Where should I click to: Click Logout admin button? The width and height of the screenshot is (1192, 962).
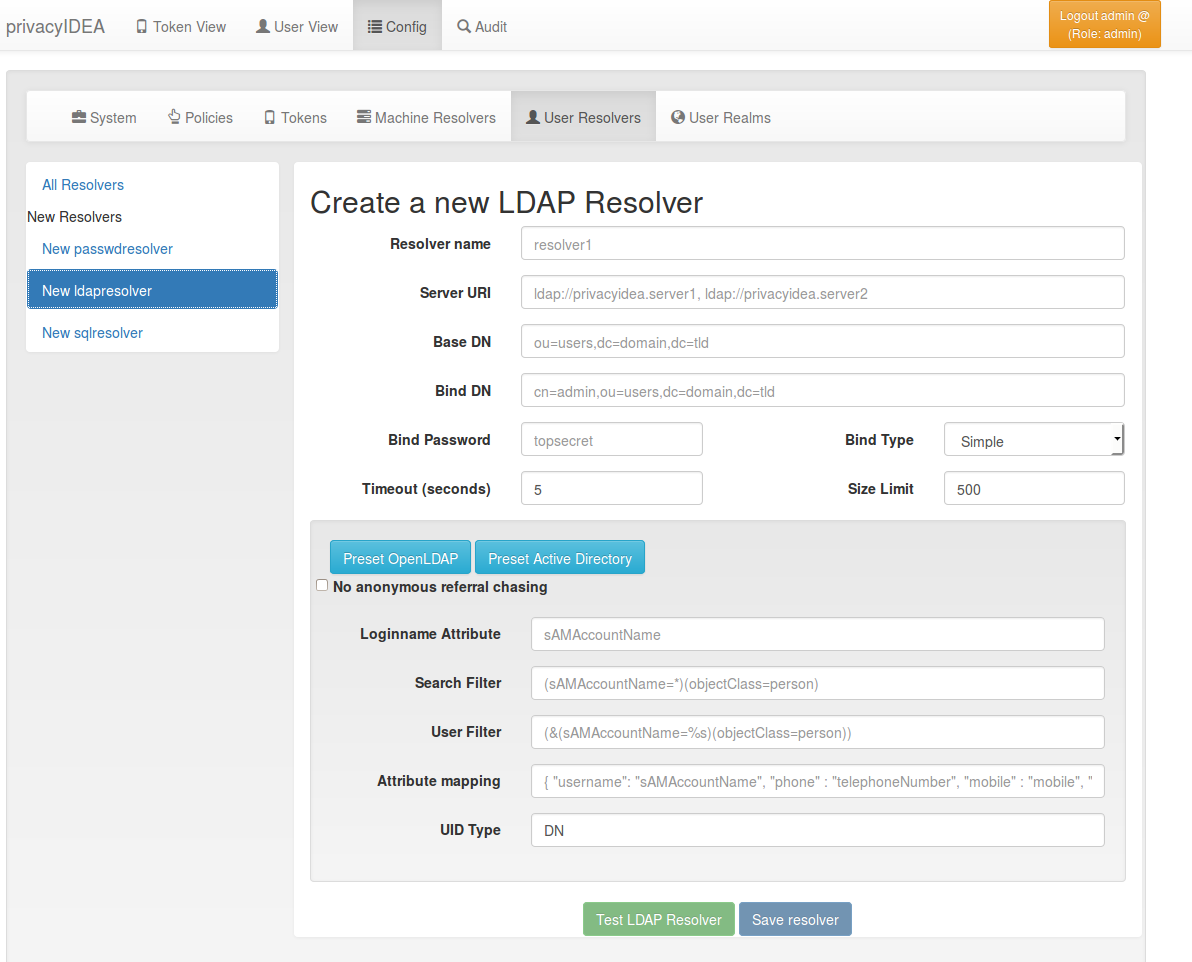(x=1105, y=24)
